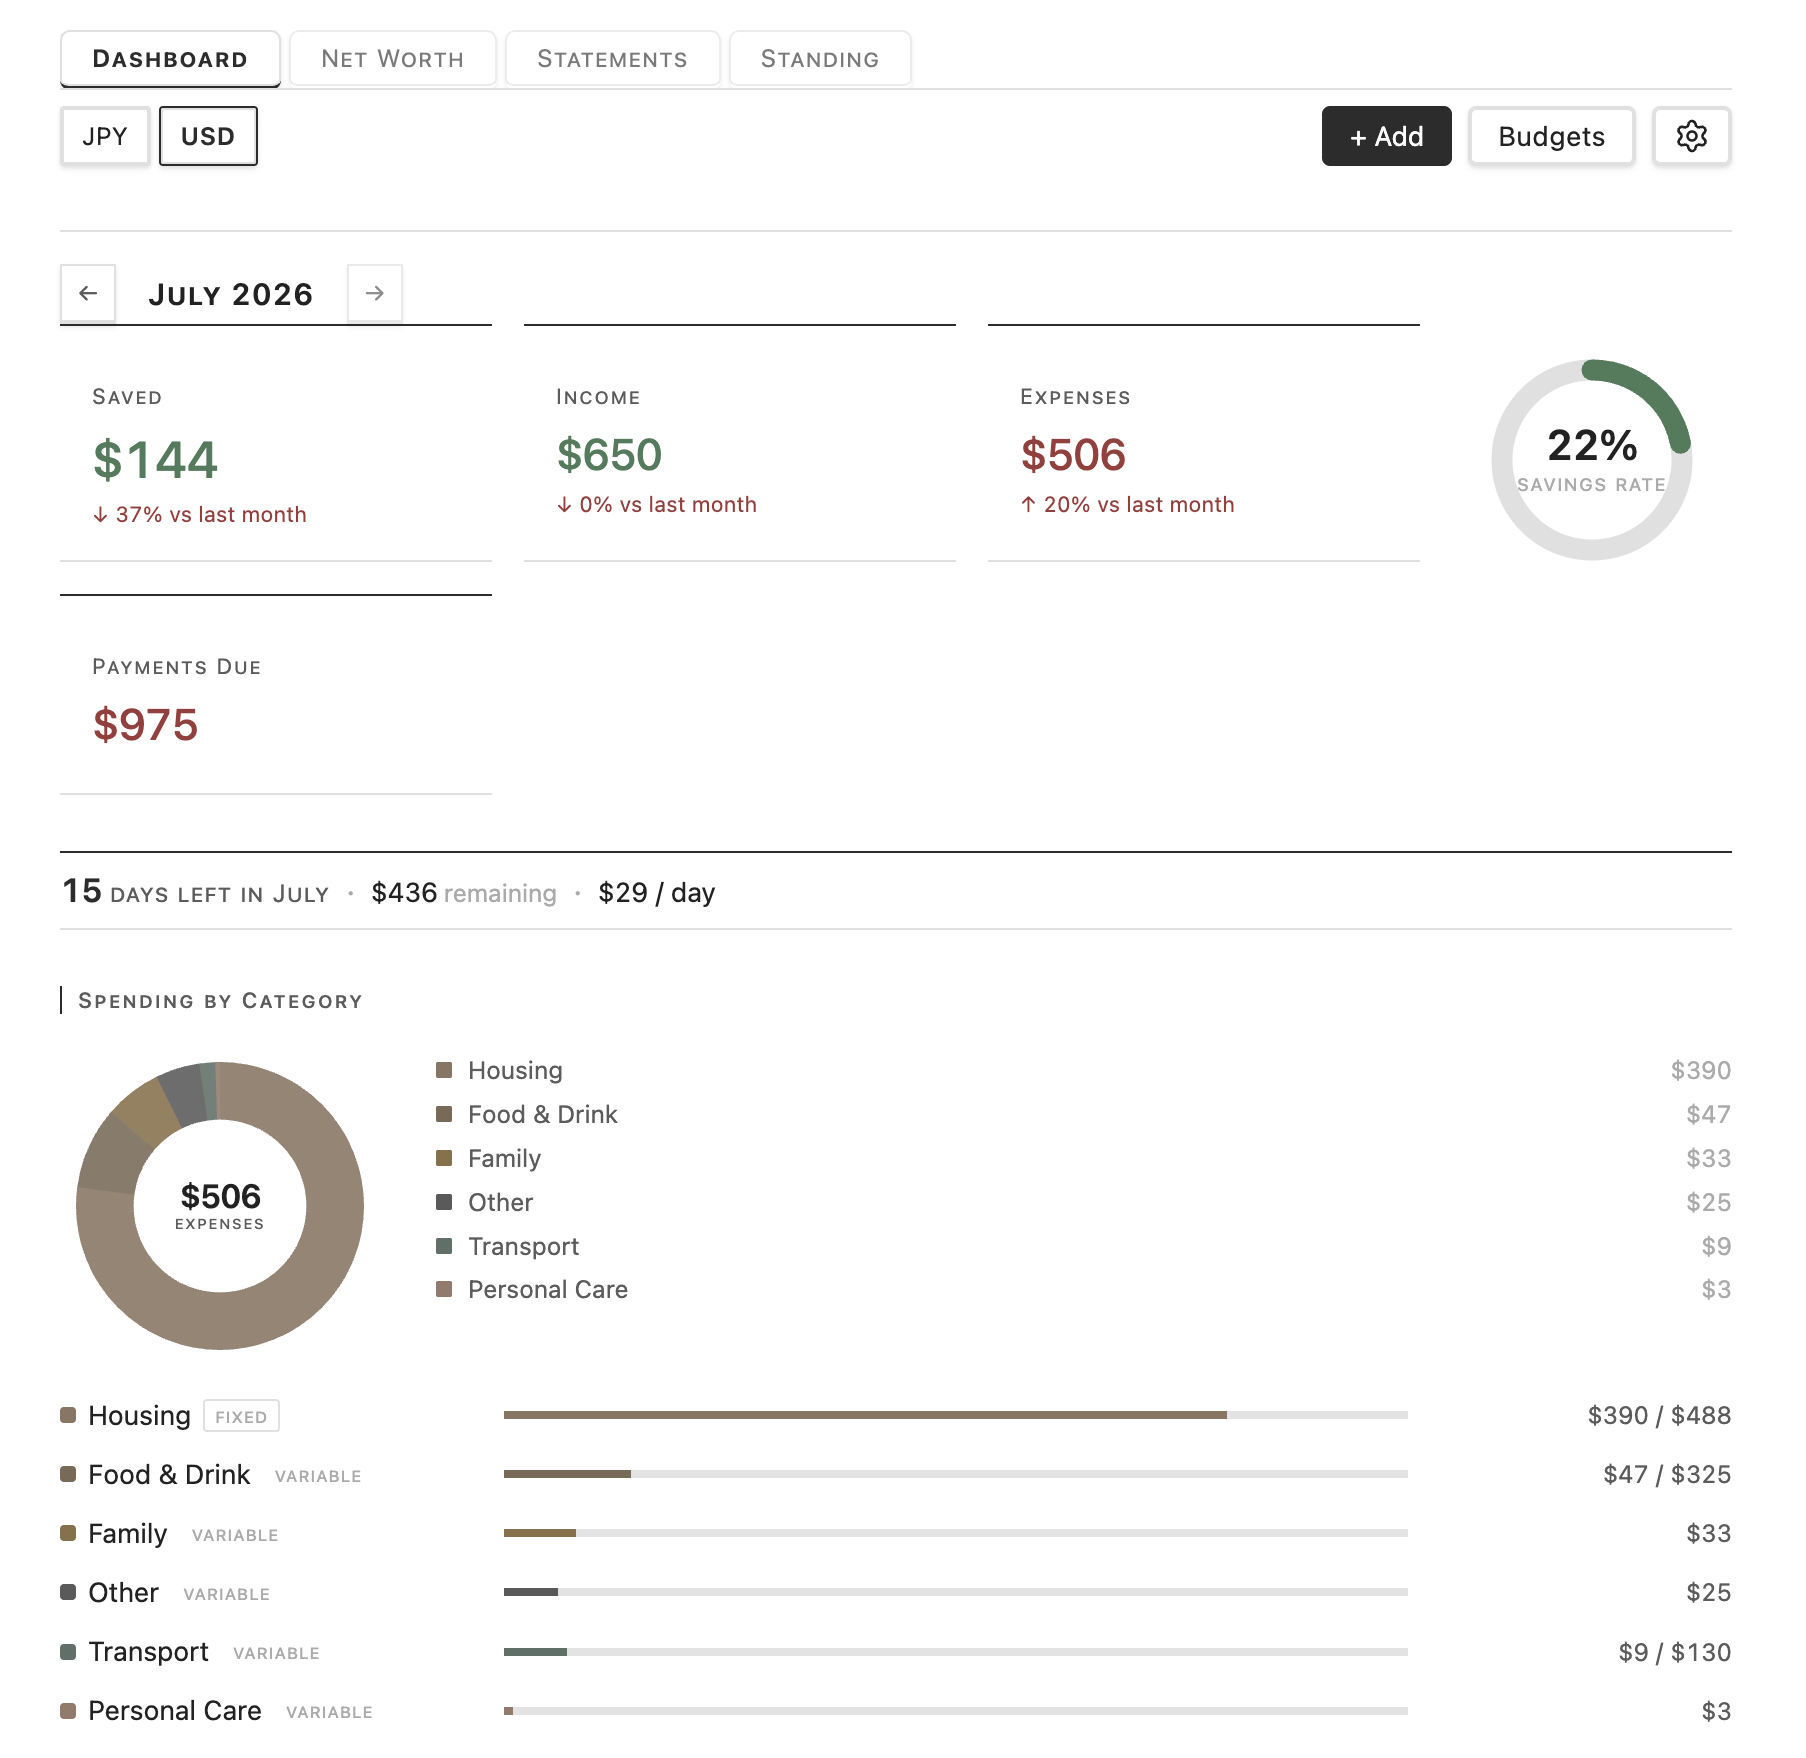Click the $506 expenses donut chart center
1806x1758 pixels.
point(220,1206)
